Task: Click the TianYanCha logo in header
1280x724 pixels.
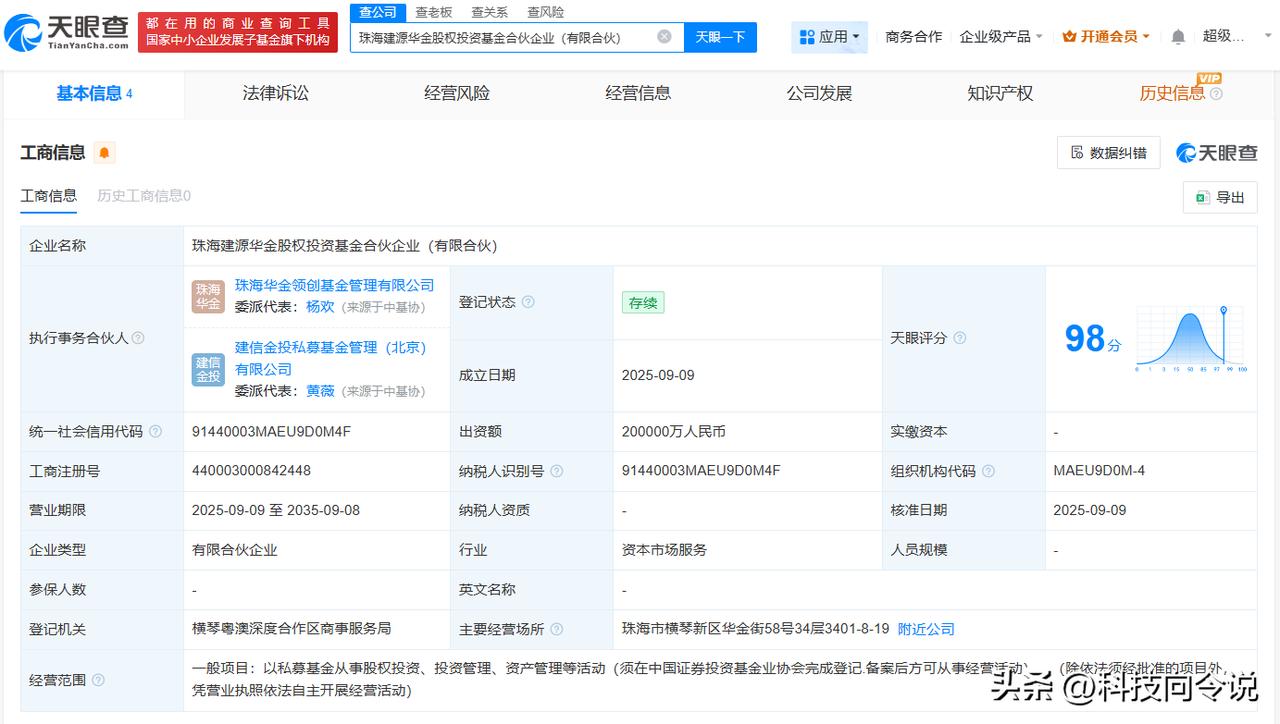Action: point(67,32)
